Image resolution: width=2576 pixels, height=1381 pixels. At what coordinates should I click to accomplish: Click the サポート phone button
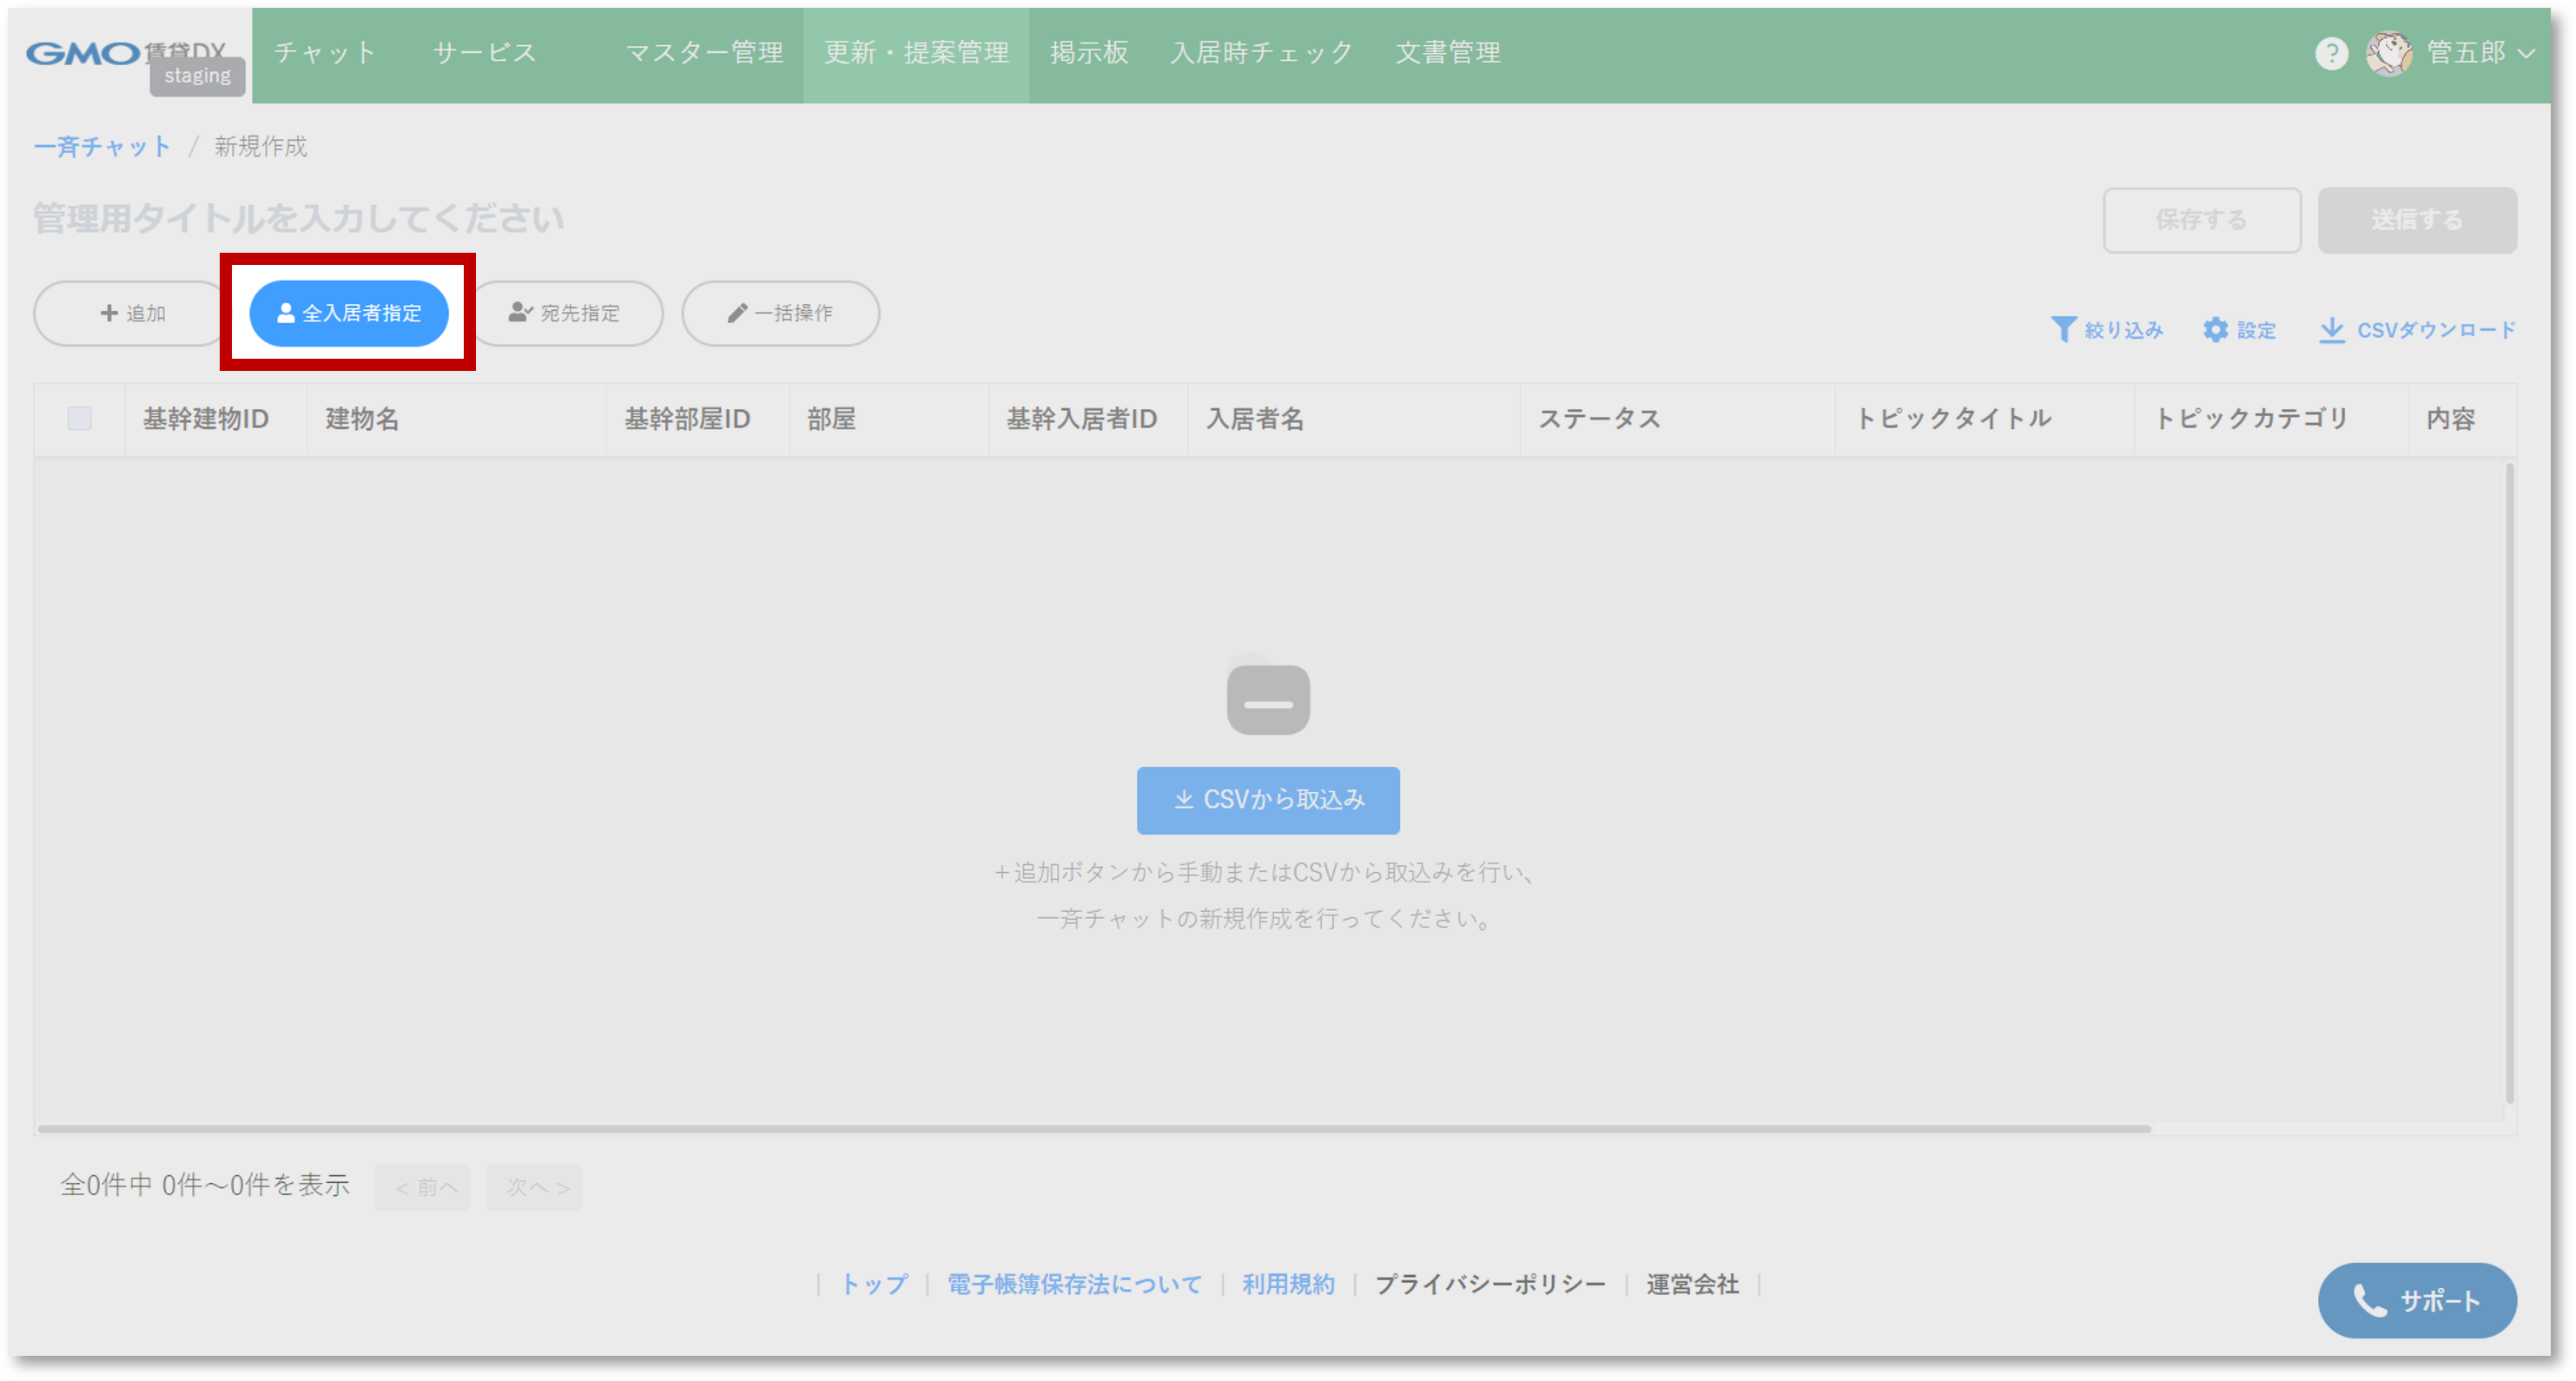pyautogui.click(x=2416, y=1300)
